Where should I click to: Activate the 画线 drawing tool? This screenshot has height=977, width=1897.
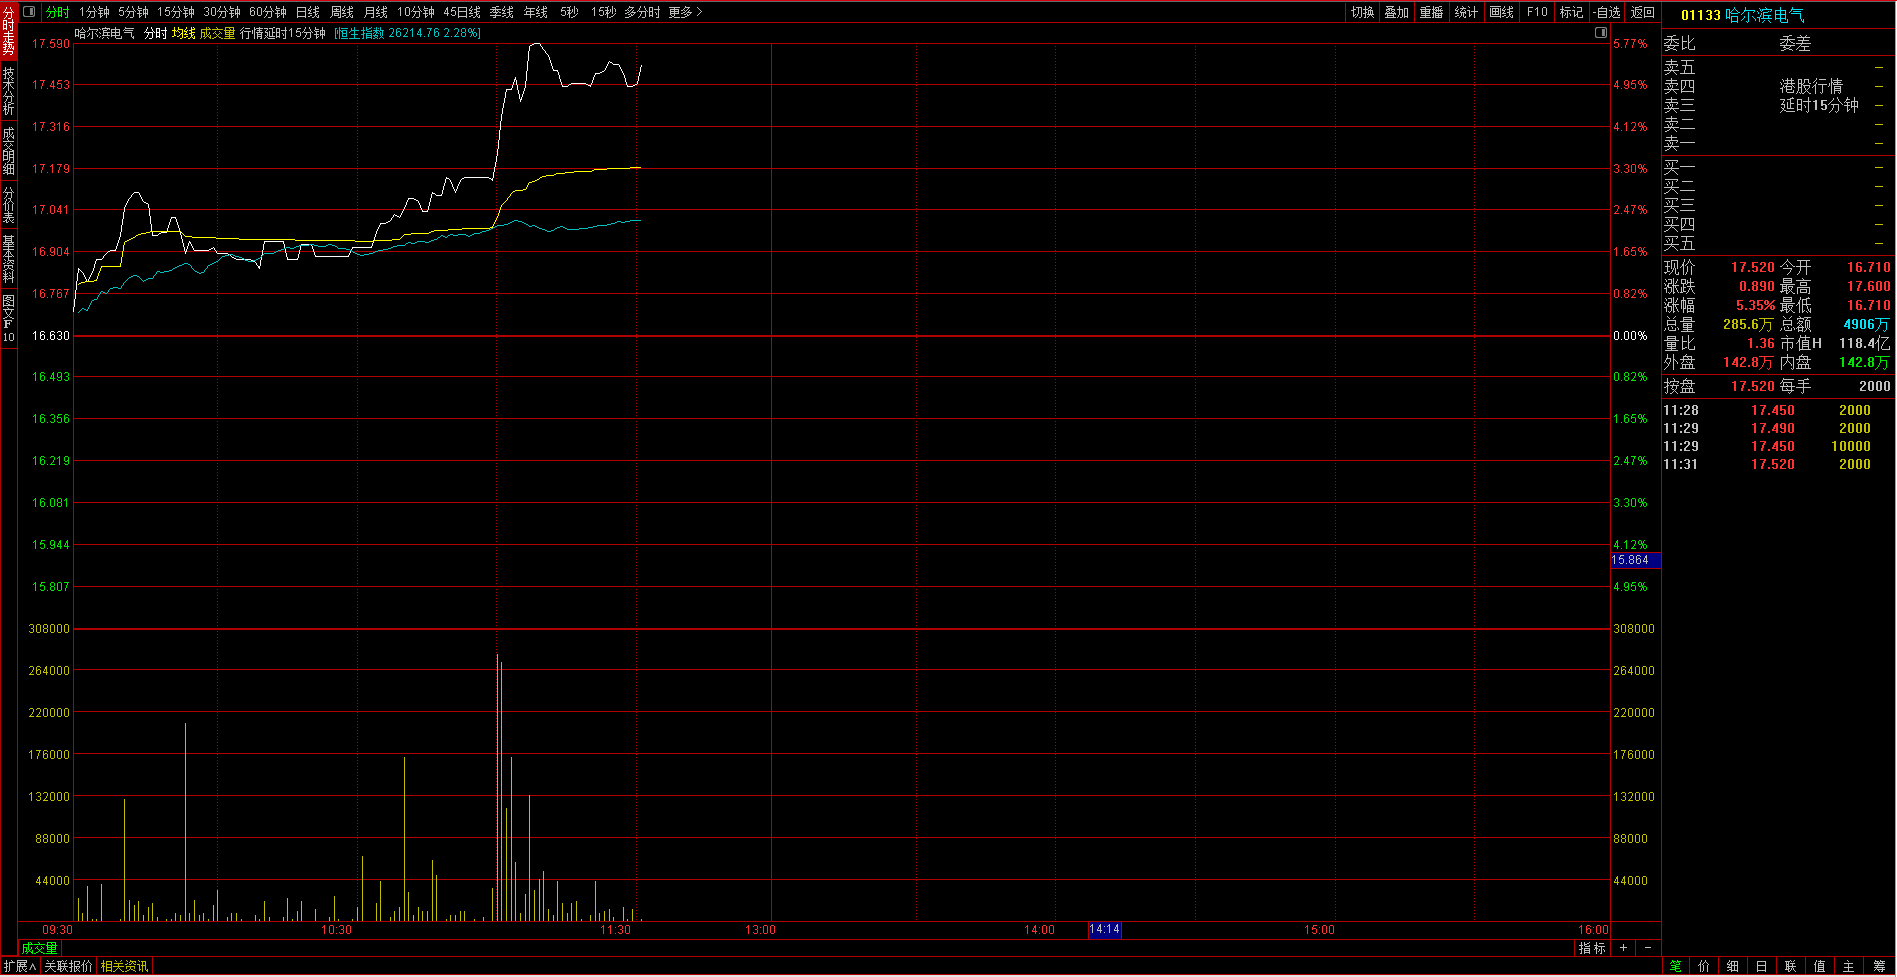(x=1502, y=12)
